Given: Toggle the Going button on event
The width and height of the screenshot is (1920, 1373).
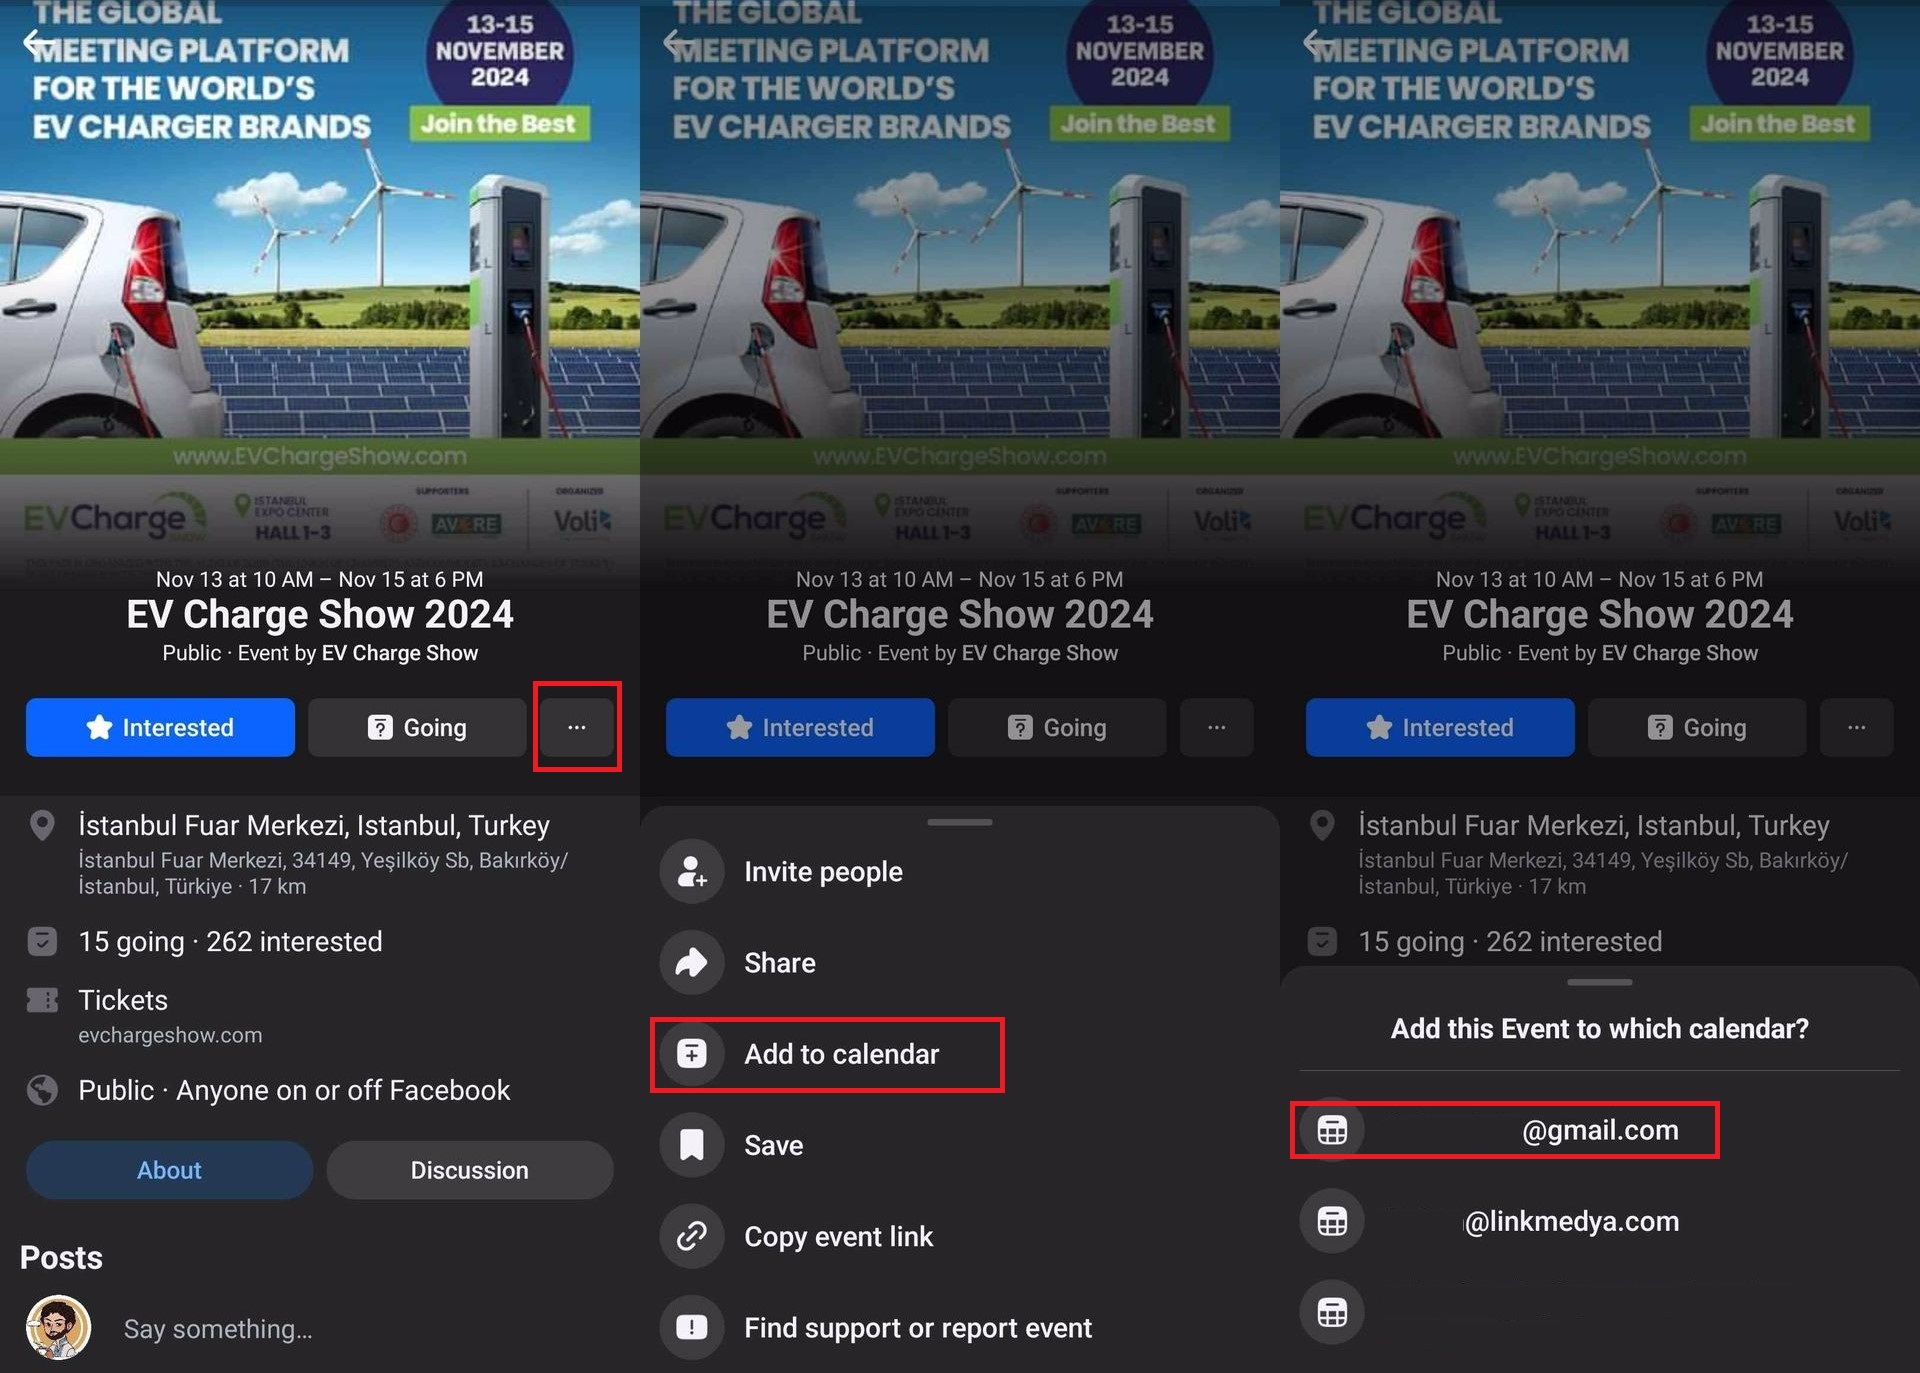Looking at the screenshot, I should 416,727.
